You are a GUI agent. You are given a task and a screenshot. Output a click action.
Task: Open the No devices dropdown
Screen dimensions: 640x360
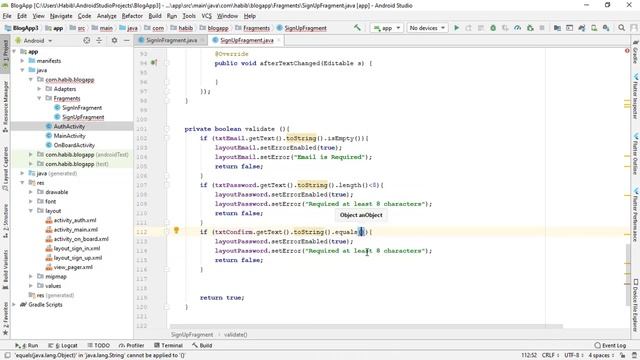pyautogui.click(x=427, y=28)
